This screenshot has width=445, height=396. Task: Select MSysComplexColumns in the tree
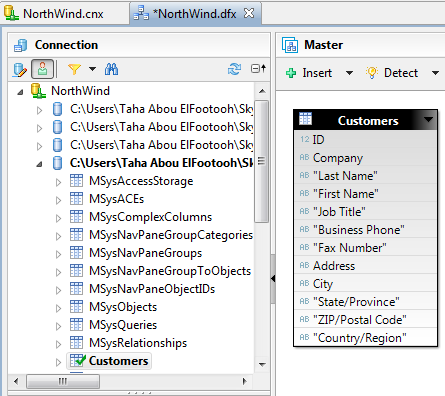(x=150, y=217)
